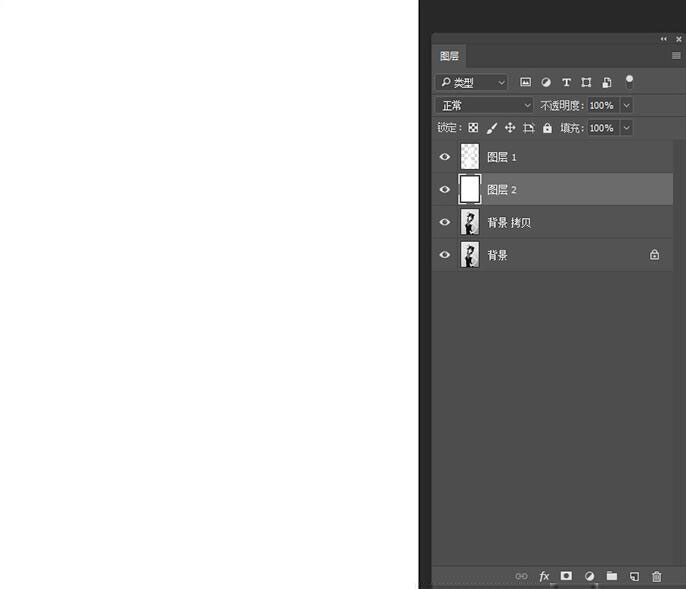Screen dimensions: 686x589
Task: Hide the 图层 1 layer
Action: tap(444, 157)
